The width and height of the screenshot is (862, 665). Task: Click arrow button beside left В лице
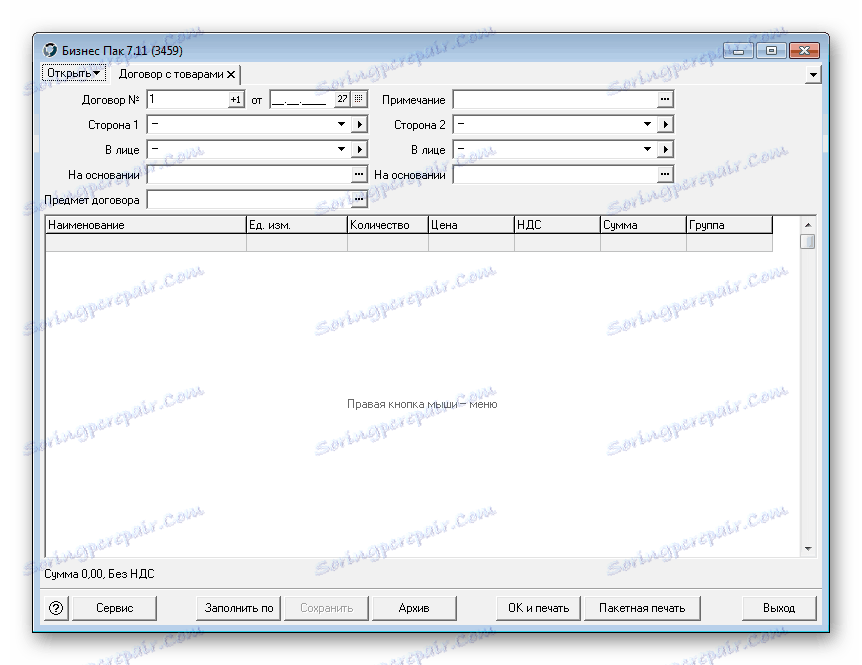tap(359, 149)
